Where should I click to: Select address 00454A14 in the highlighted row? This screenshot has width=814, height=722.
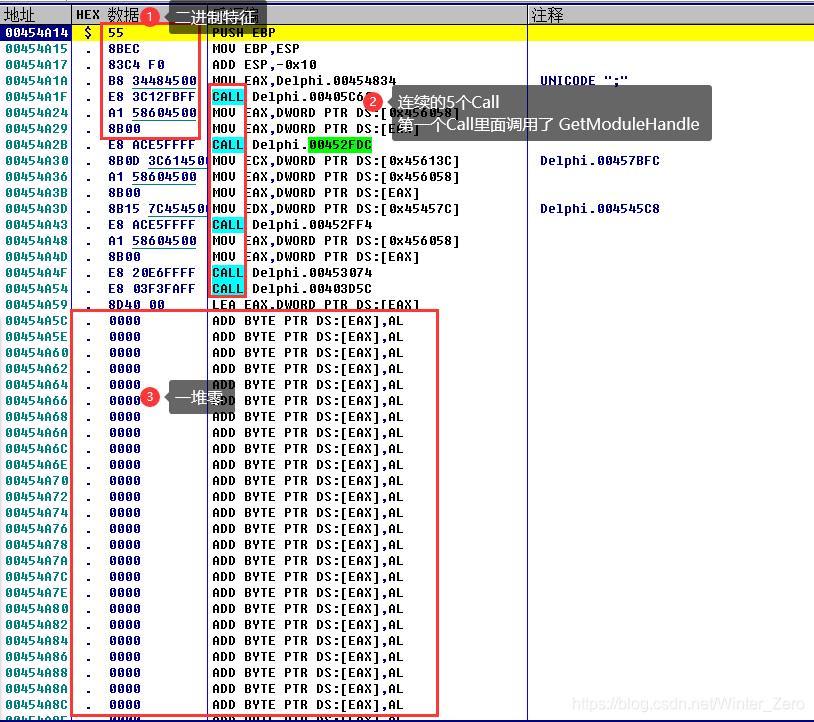tap(37, 33)
